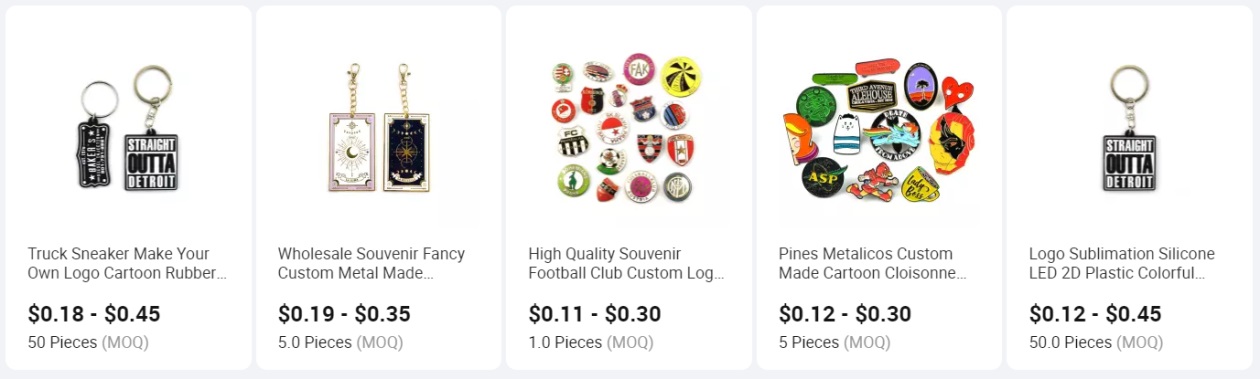Click the $0.19 - $0.35 price
The image size is (1260, 379).
coord(344,314)
